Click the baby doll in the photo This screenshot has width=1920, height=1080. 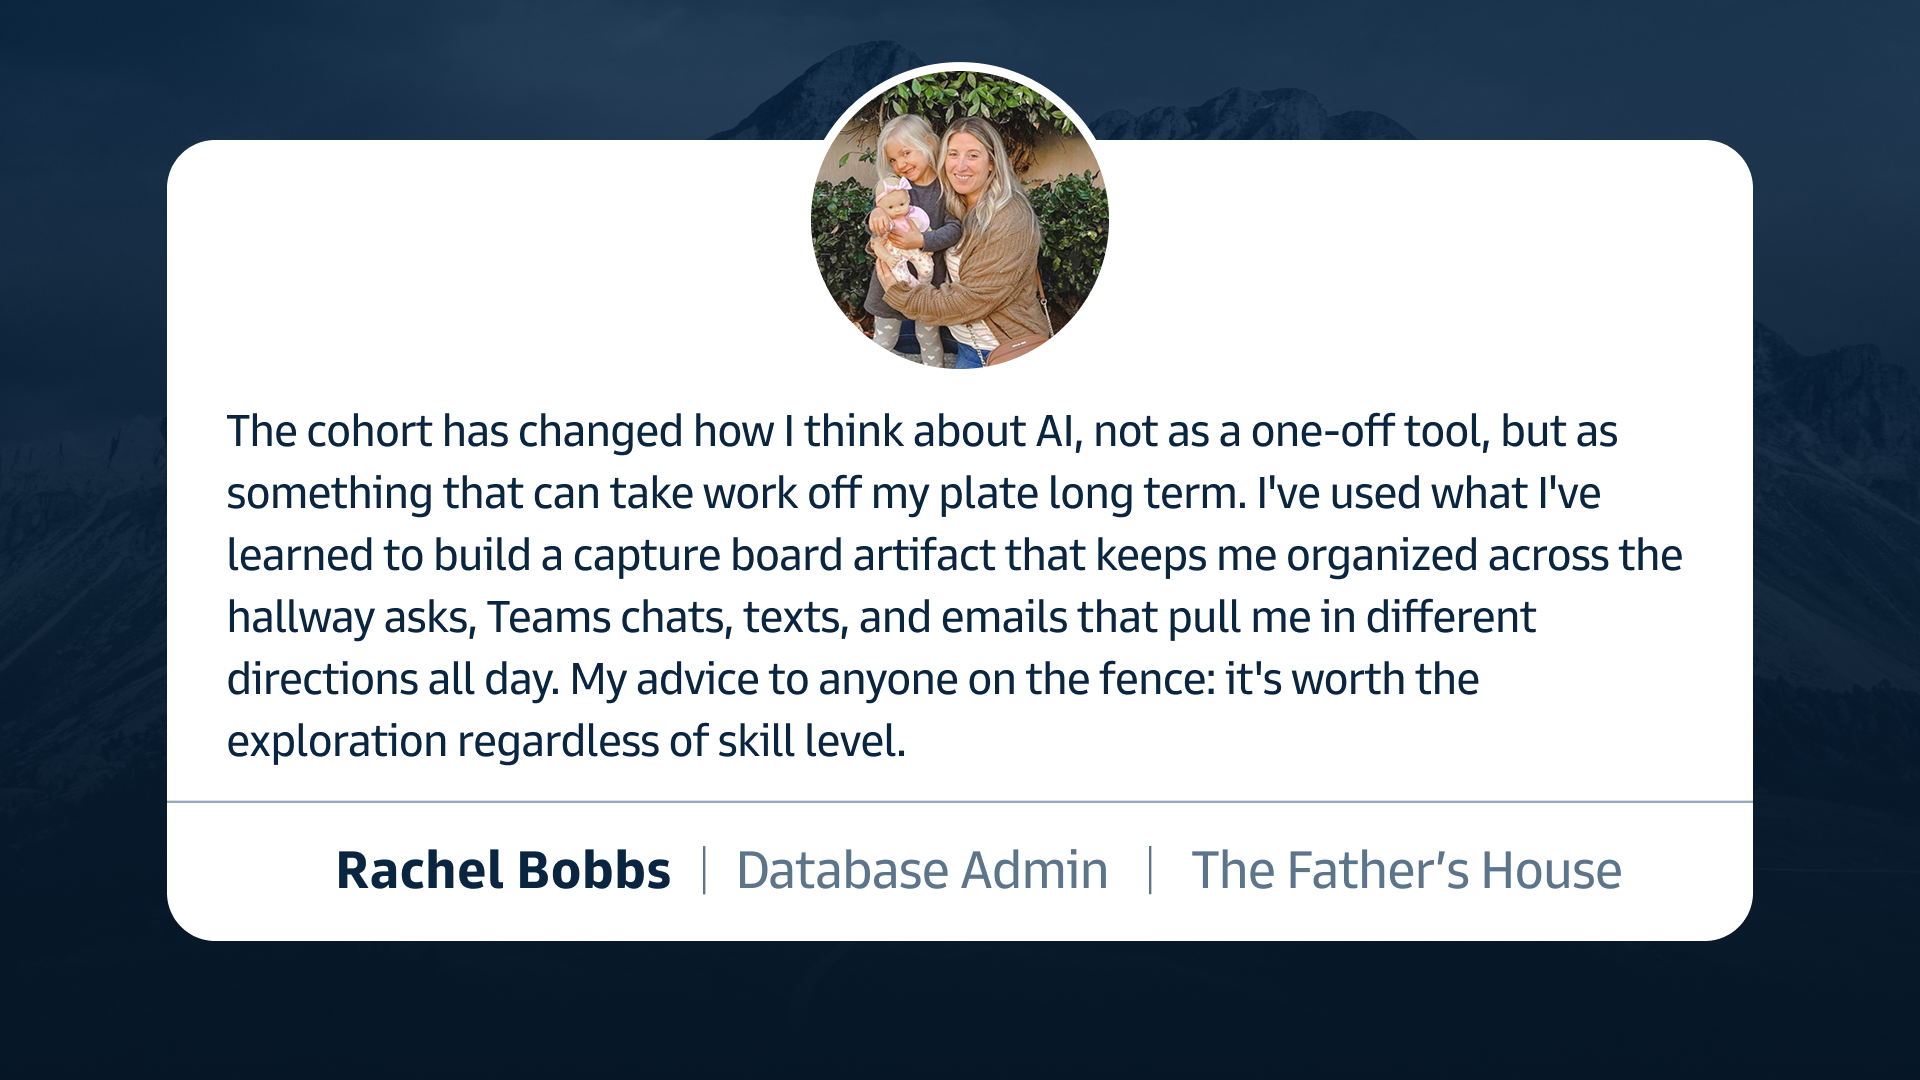[902, 230]
